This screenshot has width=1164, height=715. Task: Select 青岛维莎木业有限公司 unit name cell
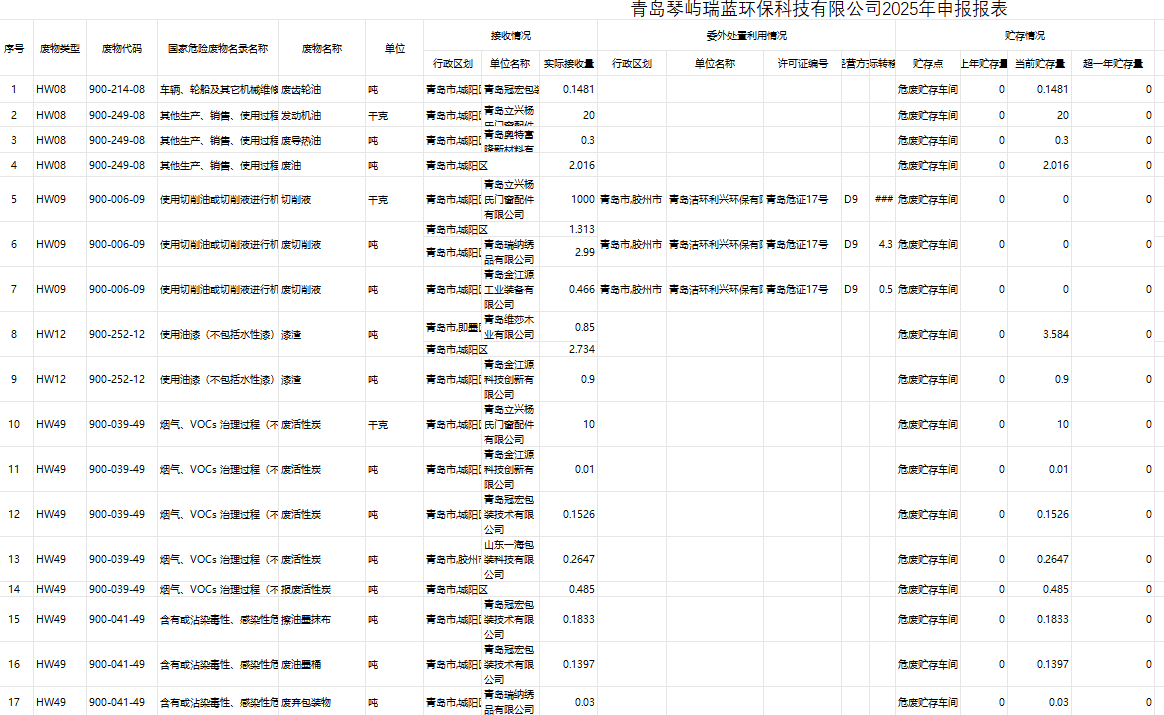click(509, 327)
